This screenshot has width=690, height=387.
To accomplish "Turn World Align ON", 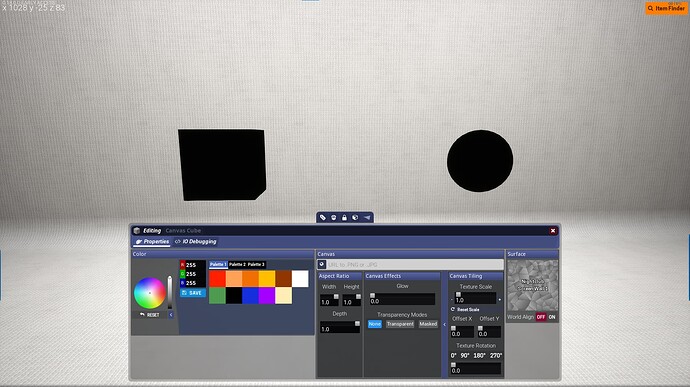I will point(552,317).
